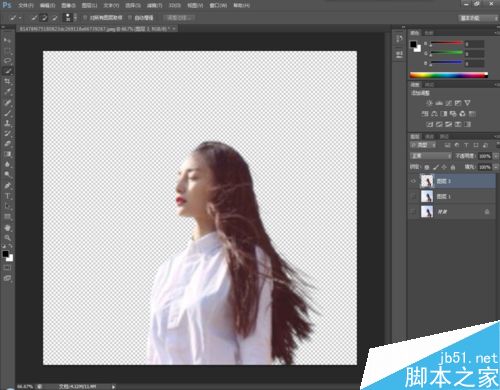Toggle lock all padlock in Layers panel
Screen dimensions: 500x390
pyautogui.click(x=453, y=167)
